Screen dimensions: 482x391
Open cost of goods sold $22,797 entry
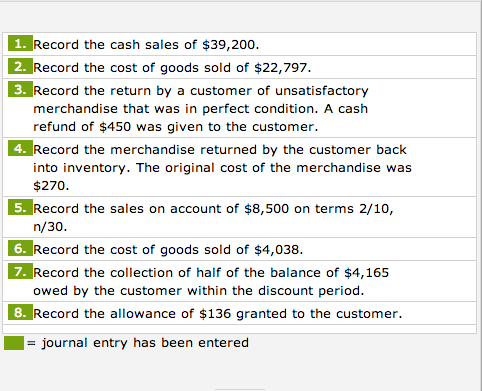click(239, 67)
